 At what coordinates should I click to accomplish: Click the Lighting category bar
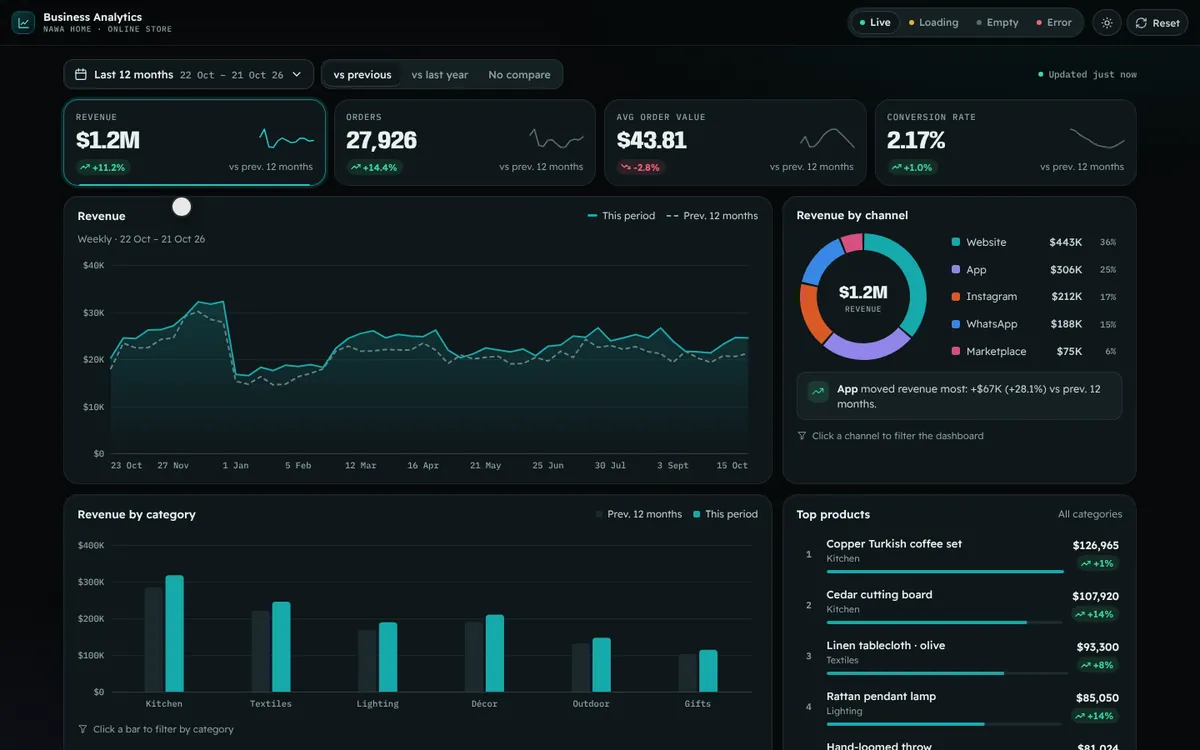pos(388,657)
